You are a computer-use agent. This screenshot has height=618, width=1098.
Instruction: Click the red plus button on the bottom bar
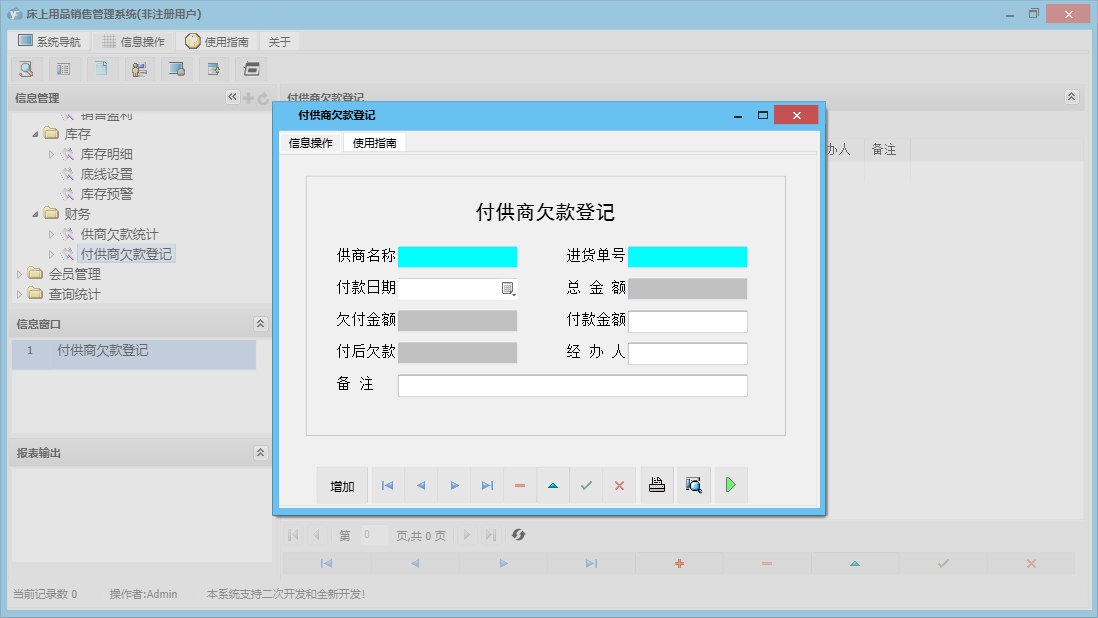678,563
